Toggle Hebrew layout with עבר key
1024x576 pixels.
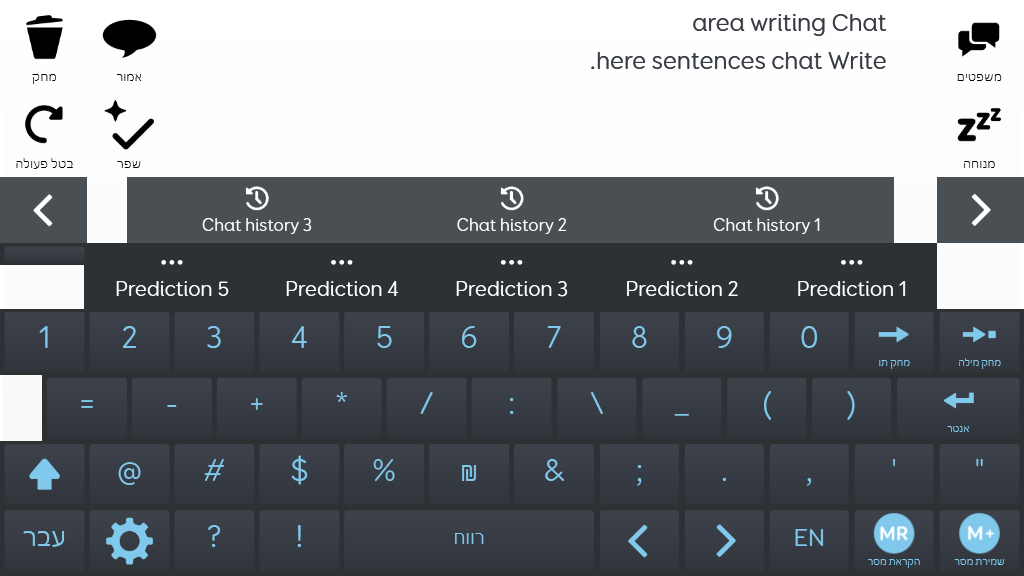44,538
